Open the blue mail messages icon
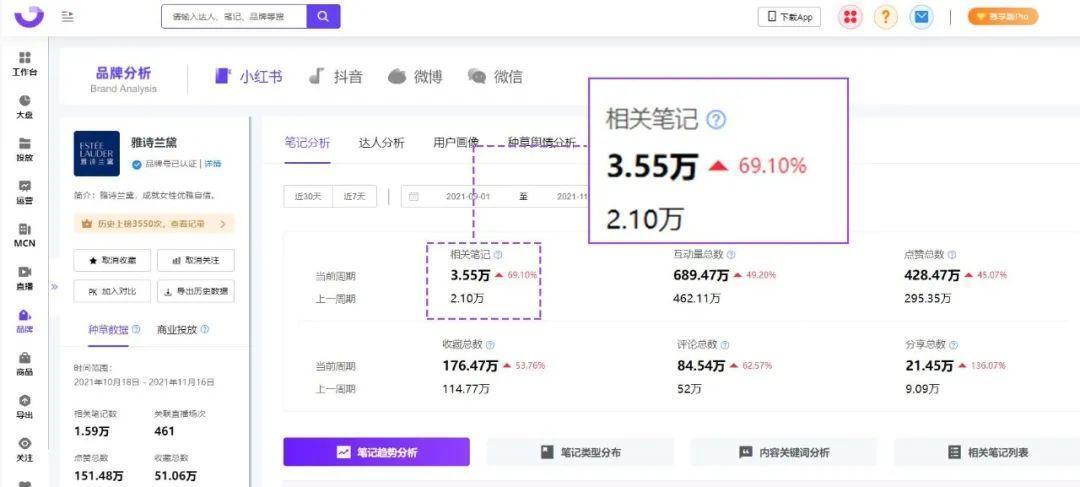The image size is (1080, 487). click(921, 17)
